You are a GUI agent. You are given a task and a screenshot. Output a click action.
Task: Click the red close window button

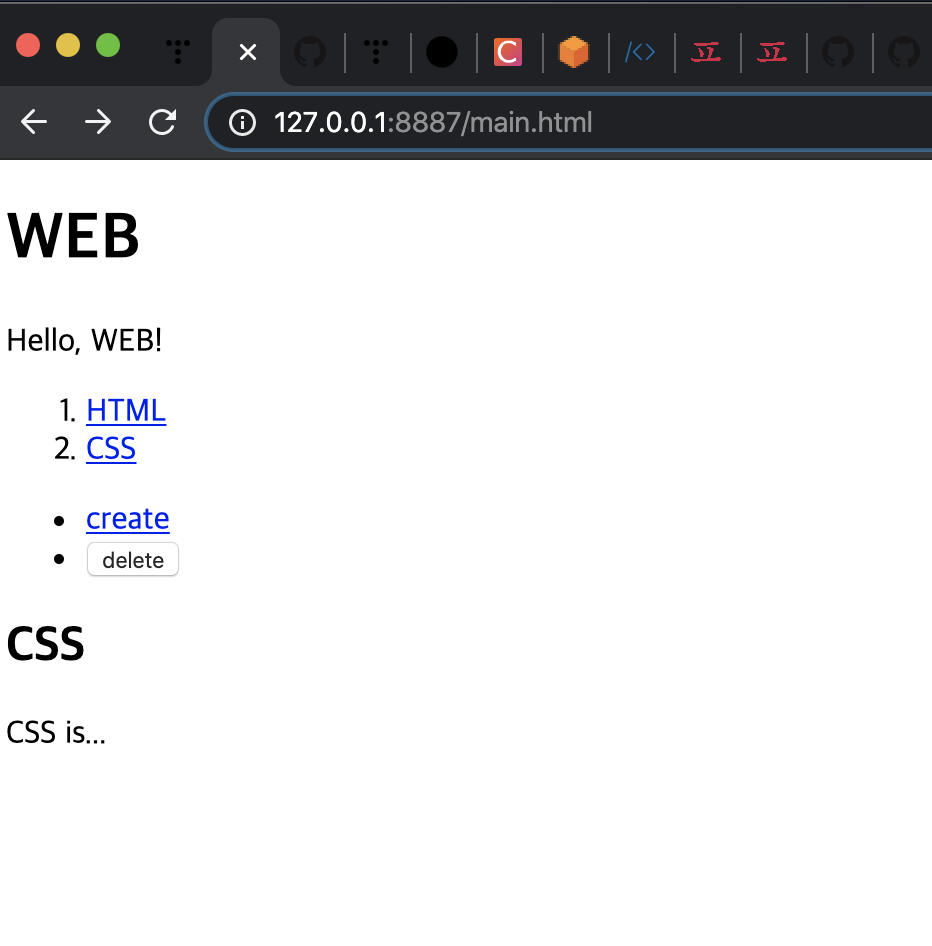click(x=28, y=45)
